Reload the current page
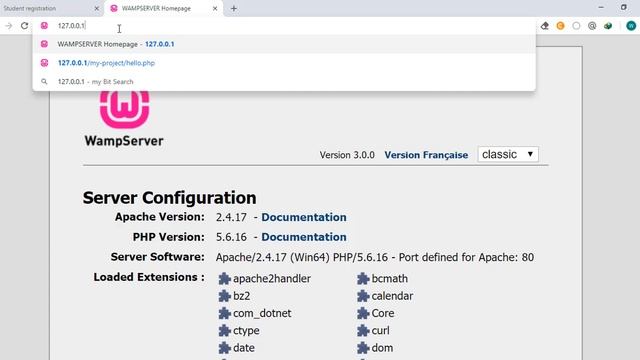 tap(24, 26)
